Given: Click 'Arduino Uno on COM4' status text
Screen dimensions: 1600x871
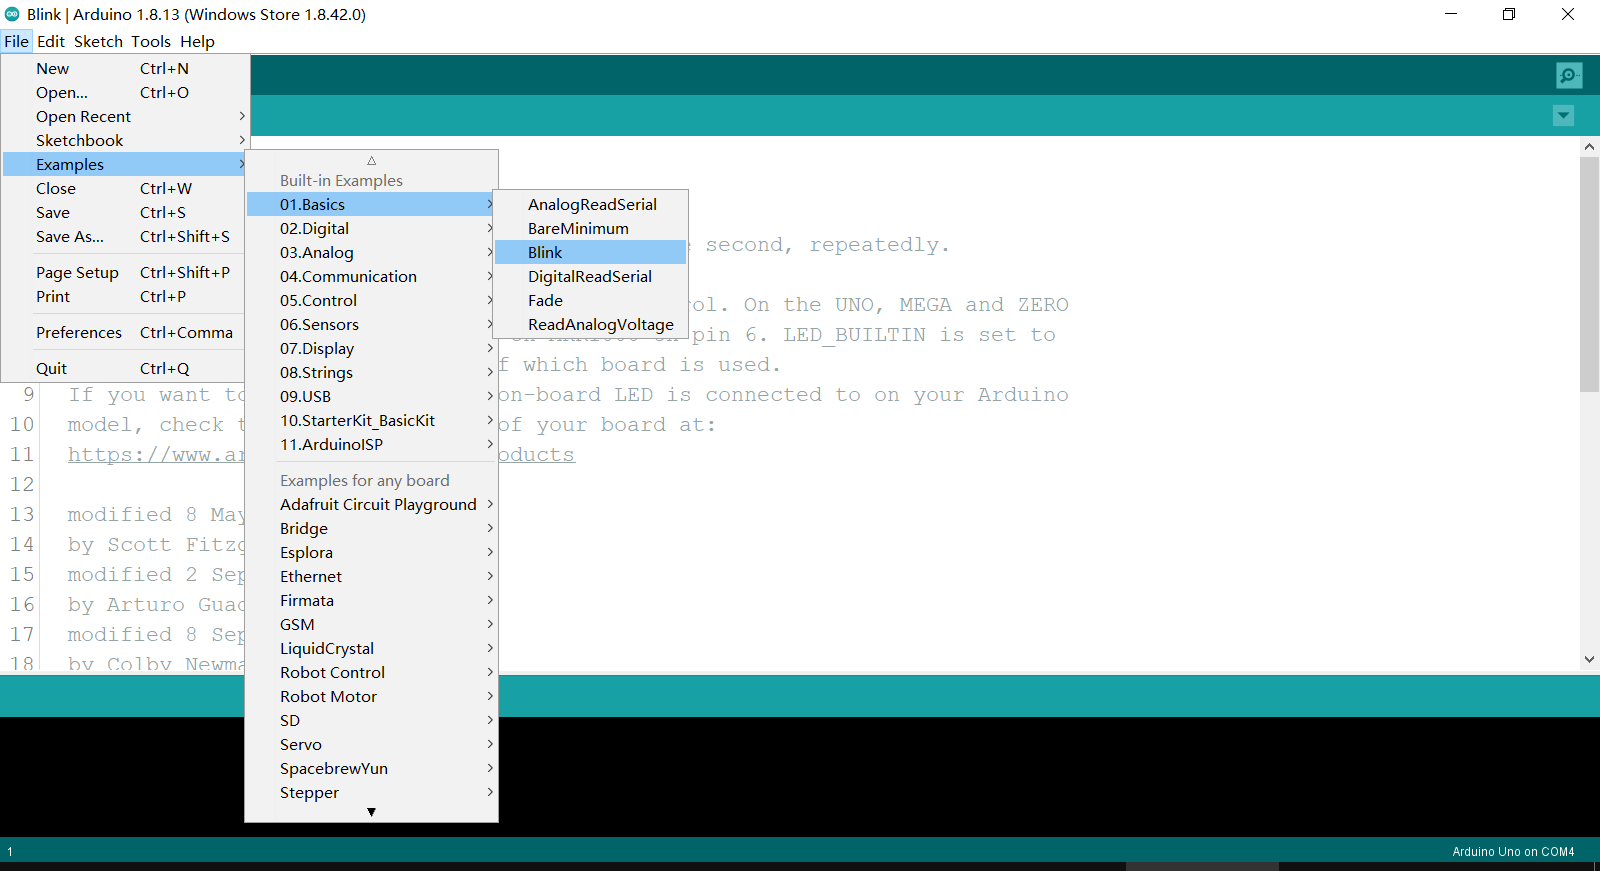Looking at the screenshot, I should [x=1513, y=852].
